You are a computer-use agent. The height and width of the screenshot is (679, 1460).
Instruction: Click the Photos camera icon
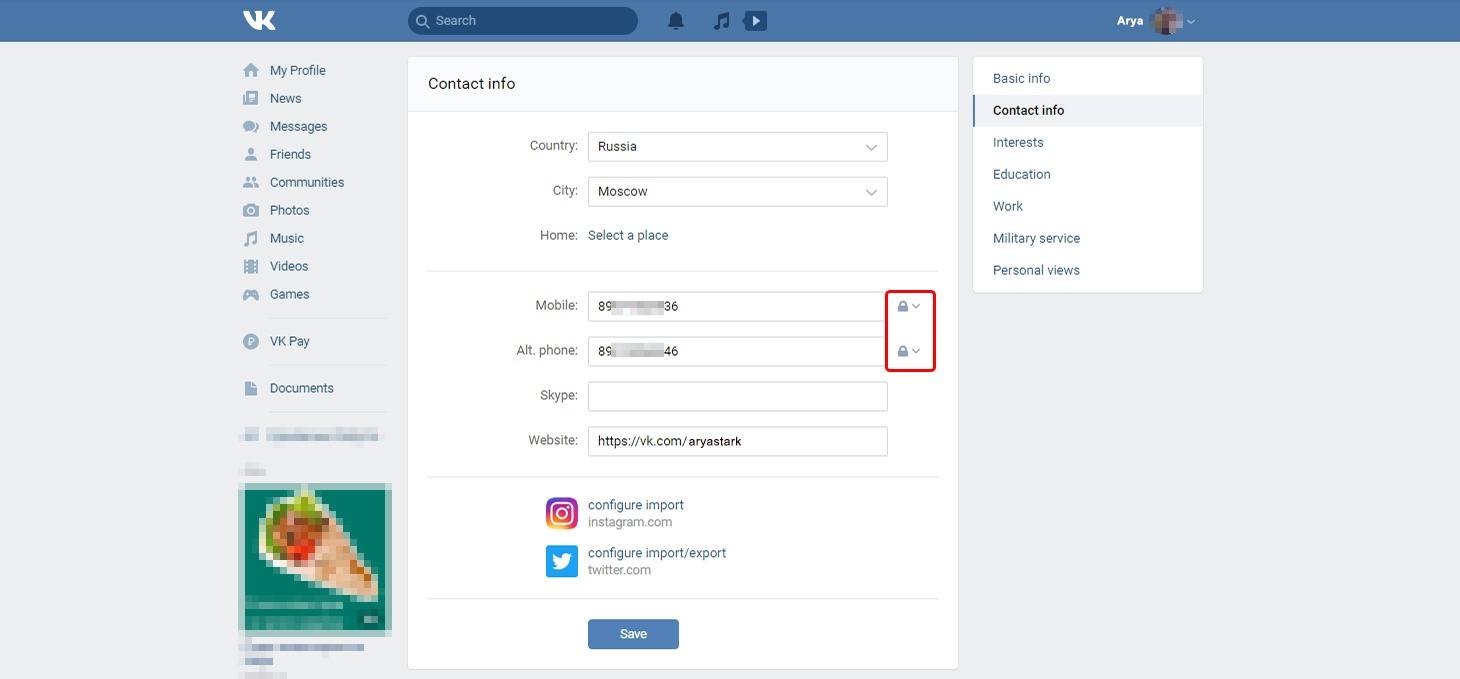click(251, 210)
